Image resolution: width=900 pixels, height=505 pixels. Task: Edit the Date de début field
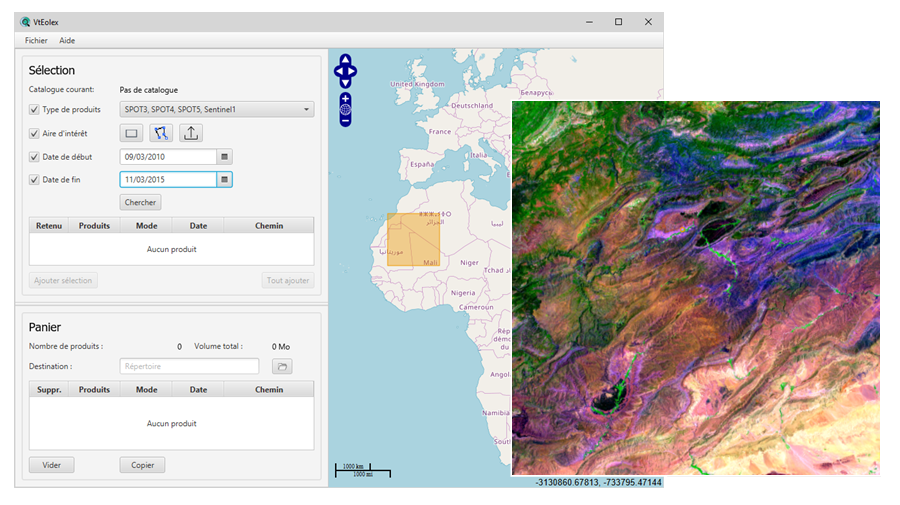coord(168,157)
